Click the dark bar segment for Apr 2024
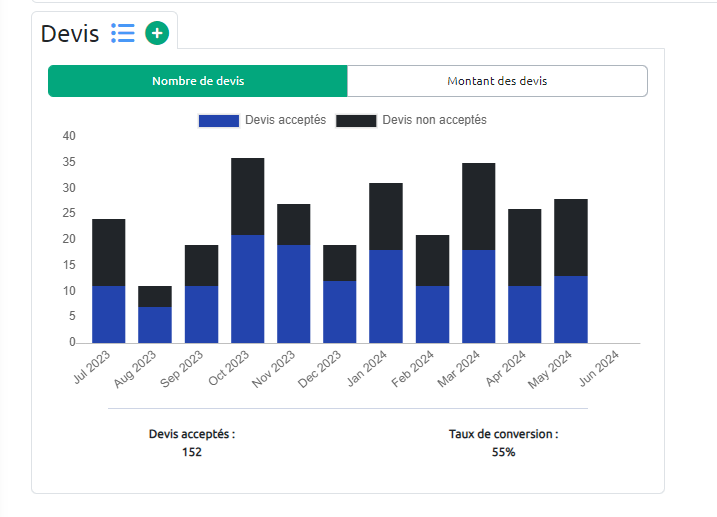This screenshot has width=717, height=517. (x=525, y=247)
